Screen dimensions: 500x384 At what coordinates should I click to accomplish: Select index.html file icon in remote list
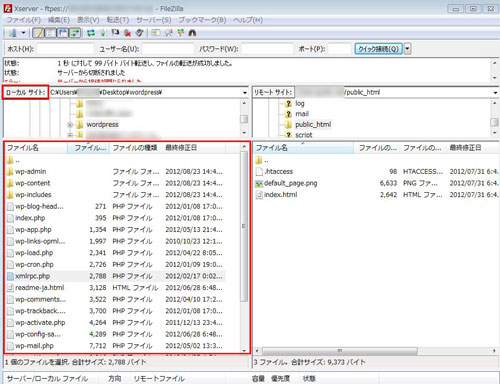coord(259,195)
